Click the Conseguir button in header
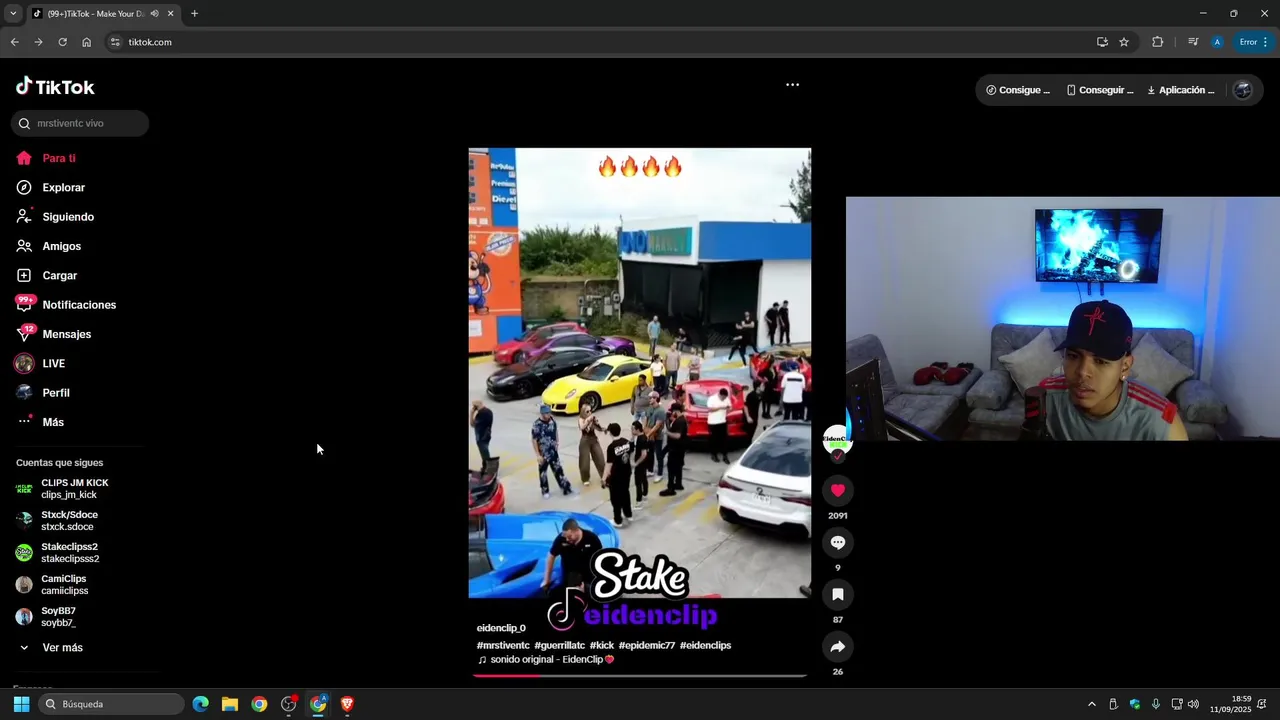1280x720 pixels. (1100, 90)
